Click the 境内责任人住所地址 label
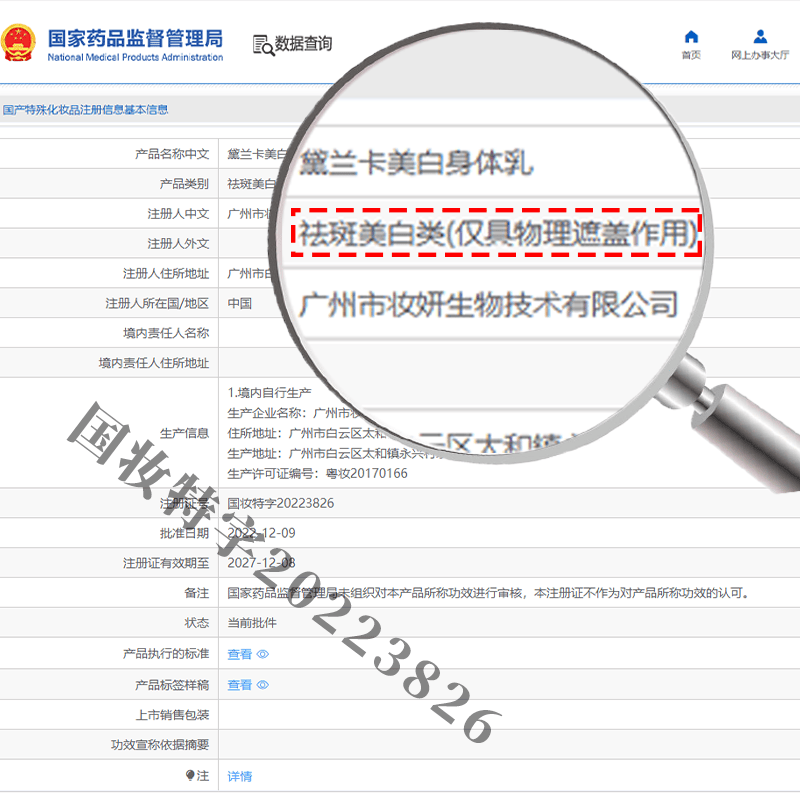The image size is (800, 800). [154, 363]
